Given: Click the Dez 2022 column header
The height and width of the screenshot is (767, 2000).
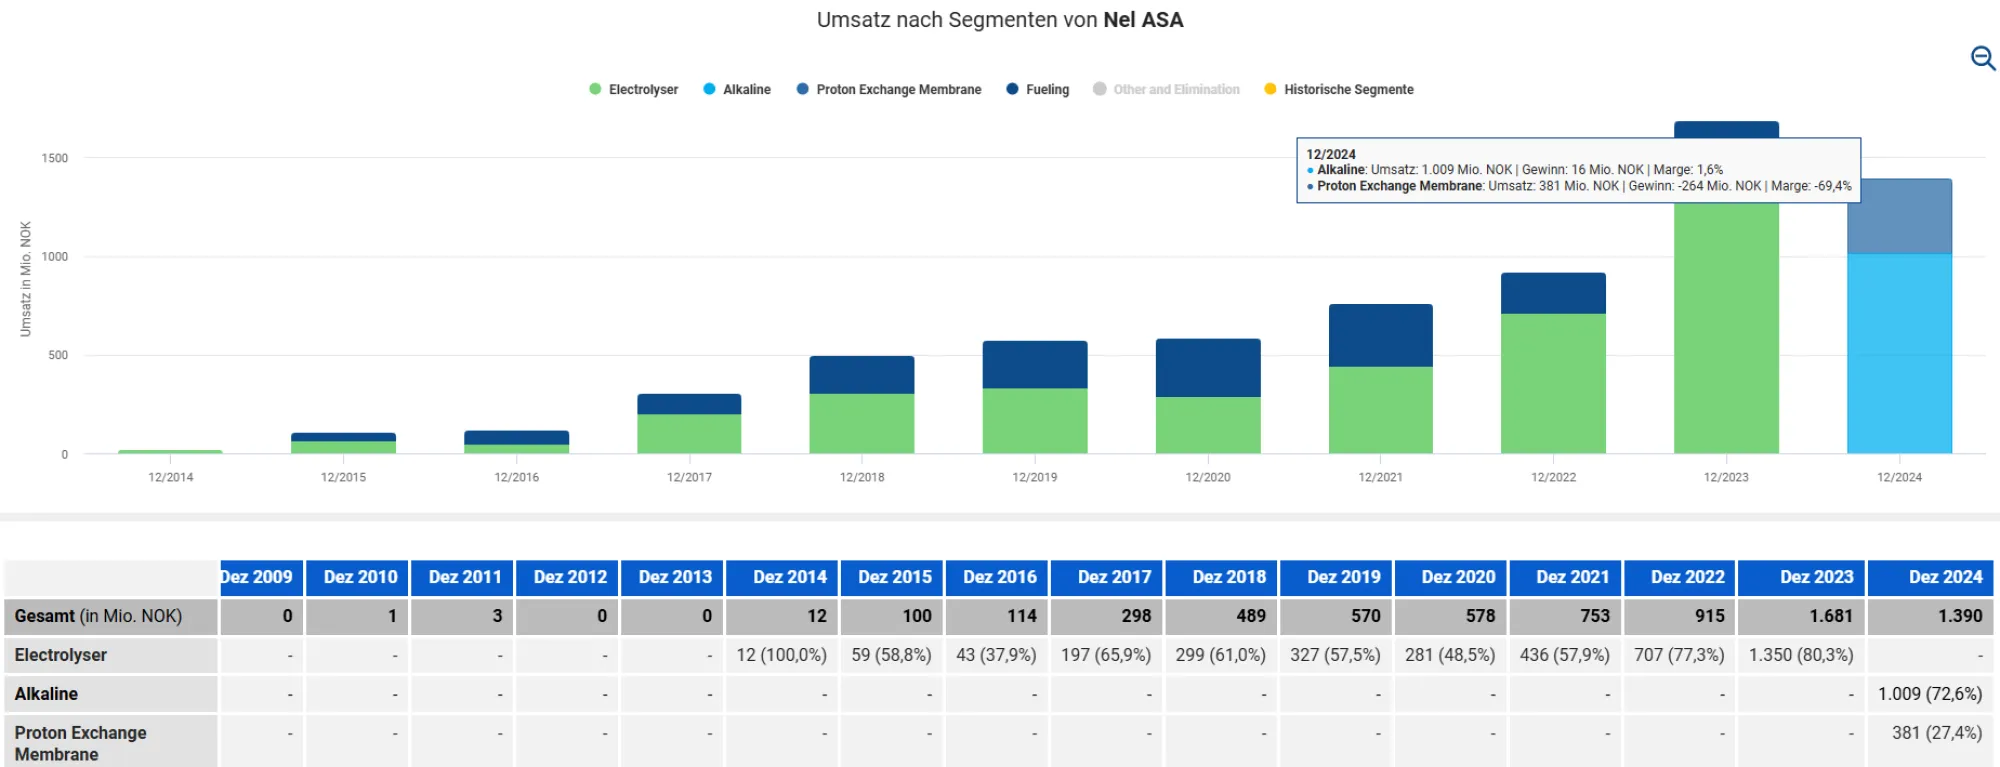Looking at the screenshot, I should coord(1680,577).
